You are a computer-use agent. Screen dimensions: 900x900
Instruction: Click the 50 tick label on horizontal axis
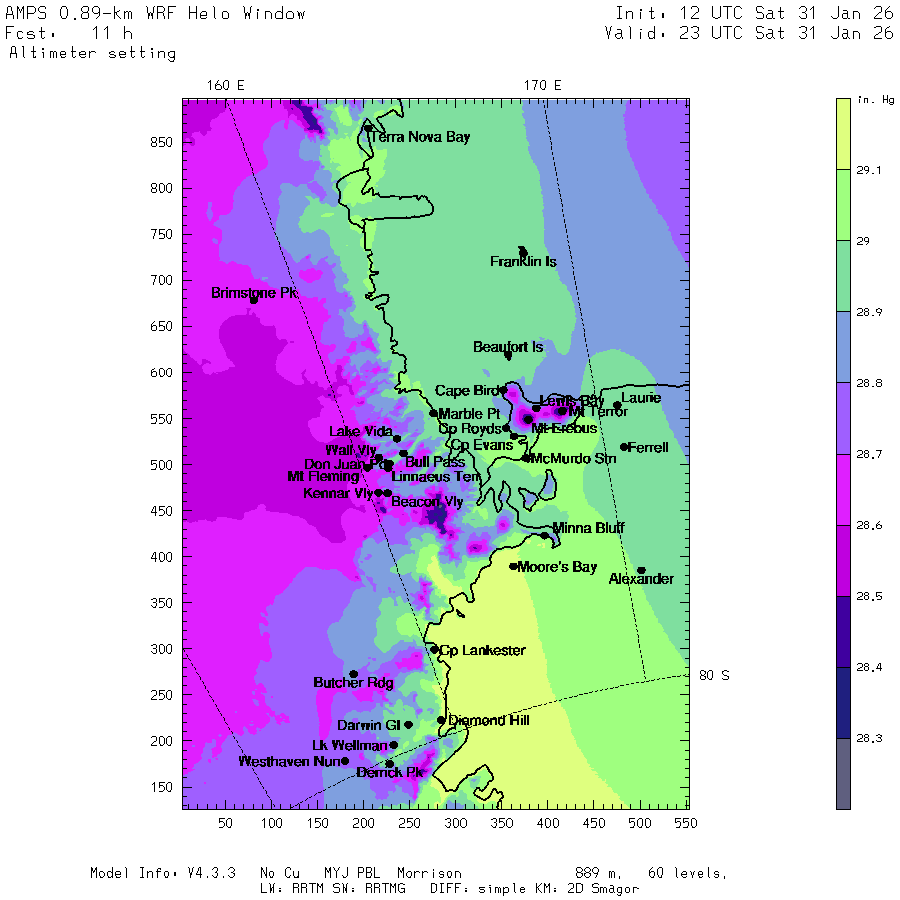click(x=226, y=823)
